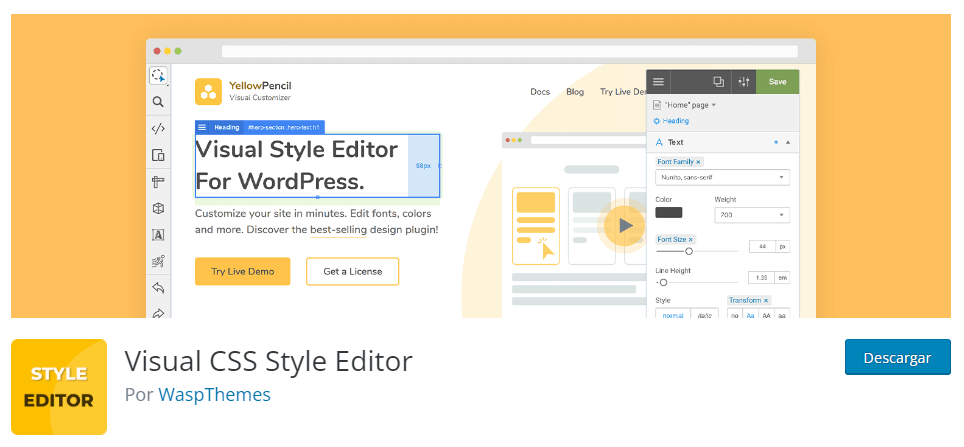964x447 pixels.
Task: Open the dark Color swatch picker
Action: coord(668,213)
